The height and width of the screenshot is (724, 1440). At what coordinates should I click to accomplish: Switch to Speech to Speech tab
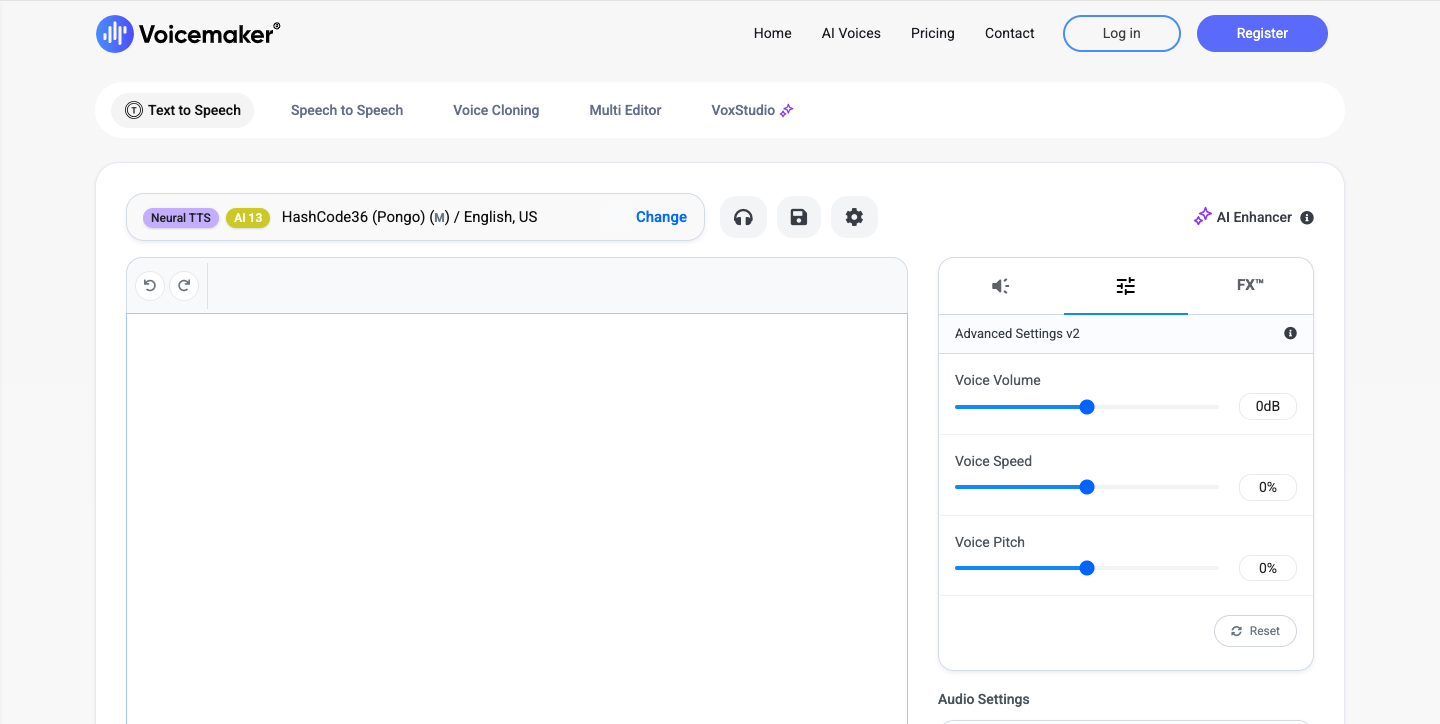(347, 110)
